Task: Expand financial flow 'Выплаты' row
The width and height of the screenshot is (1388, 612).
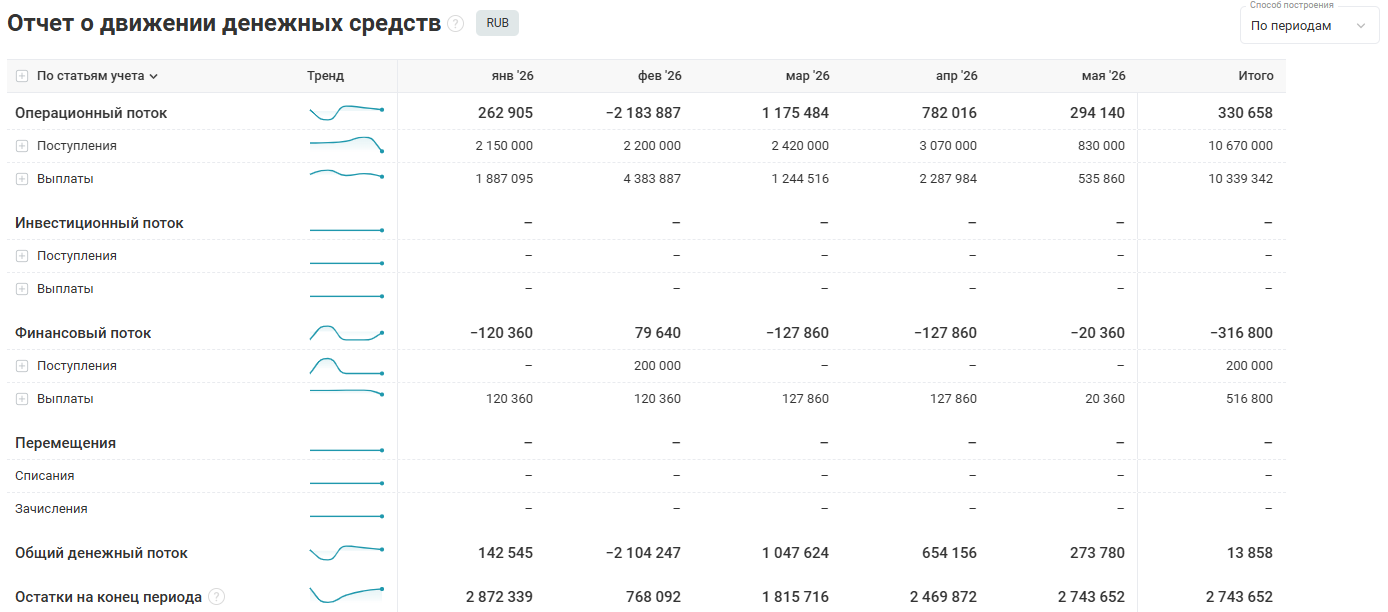Action: 22,399
